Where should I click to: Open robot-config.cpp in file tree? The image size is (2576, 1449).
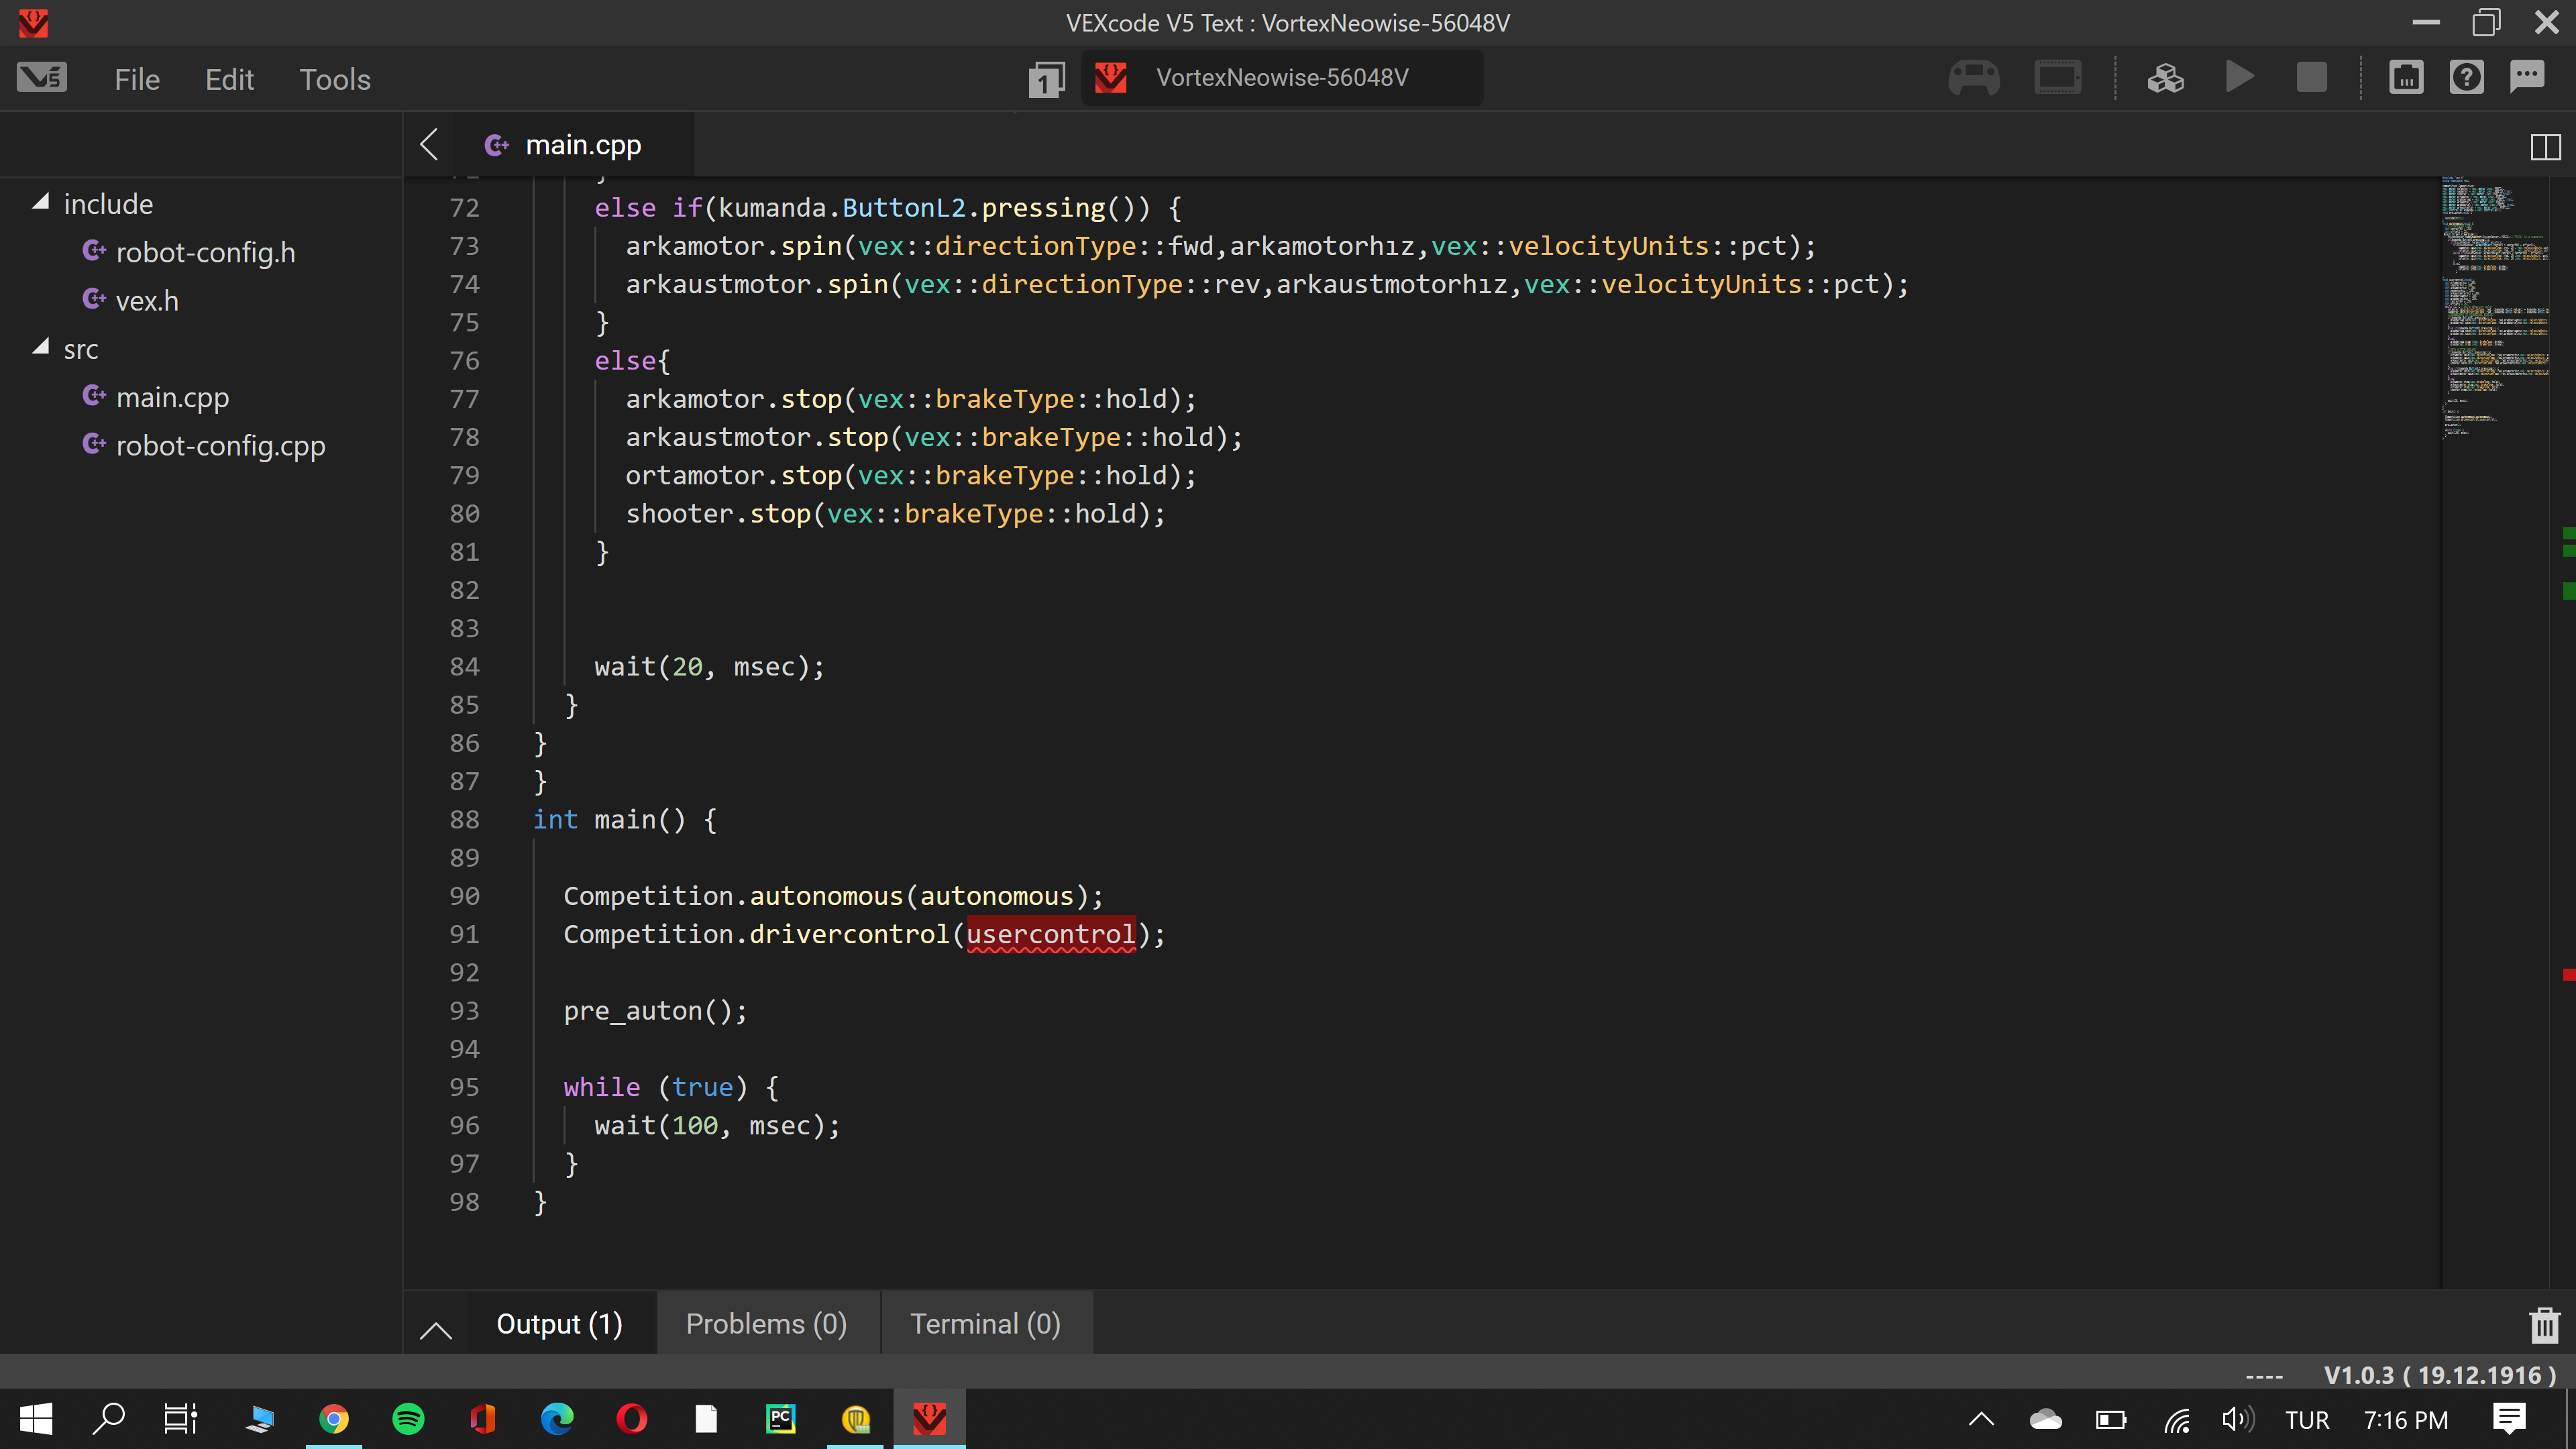tap(220, 446)
